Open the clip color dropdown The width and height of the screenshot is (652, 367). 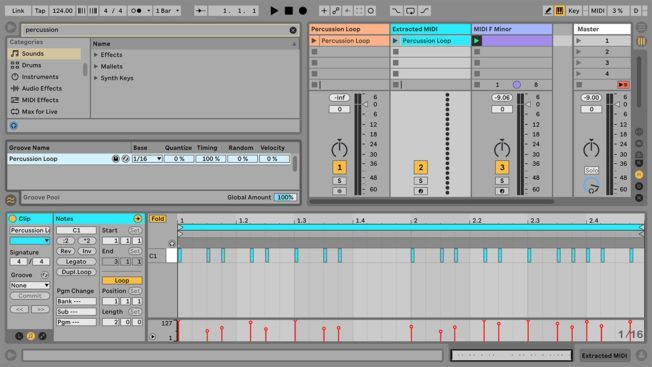30,241
